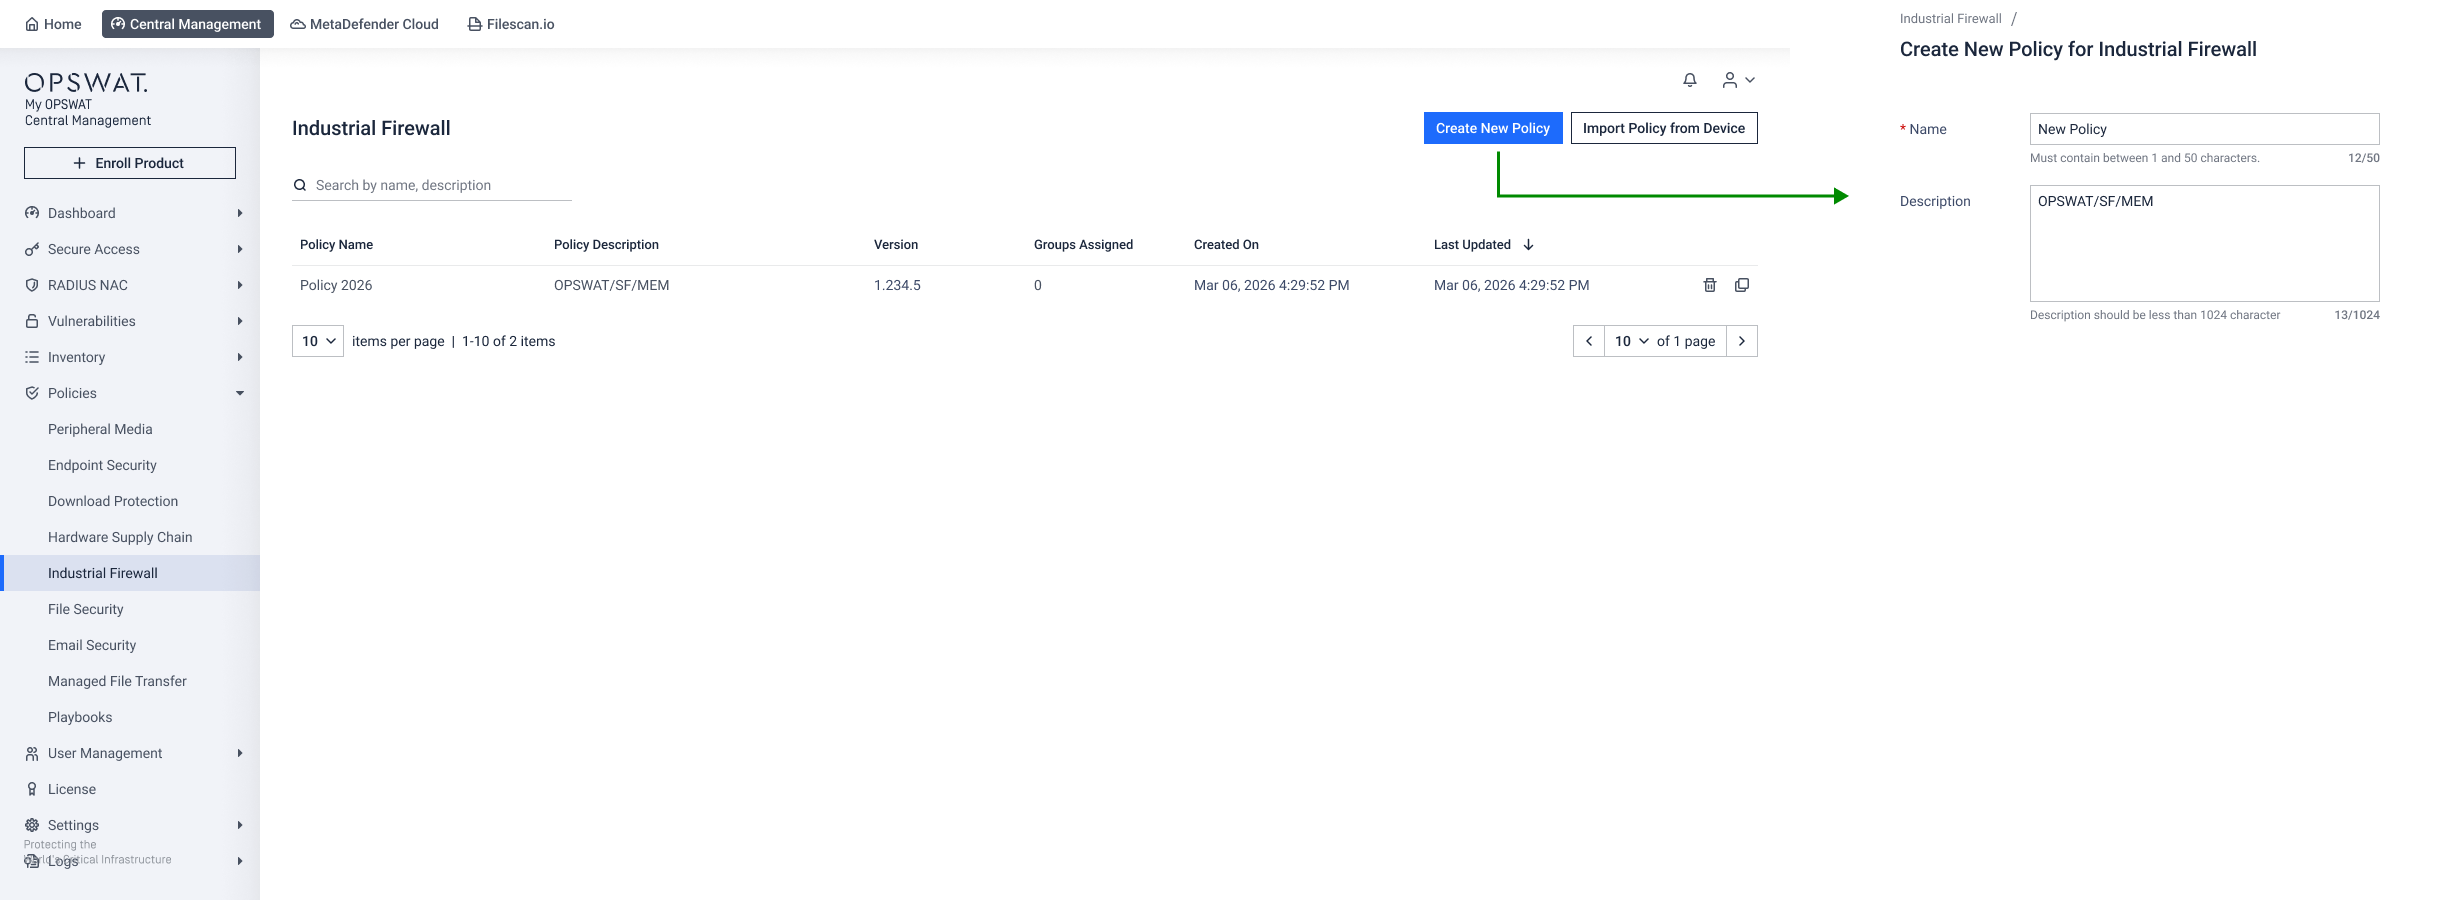Delete Policy 2026 with trash icon
Screen dimensions: 2447x900
1709,285
